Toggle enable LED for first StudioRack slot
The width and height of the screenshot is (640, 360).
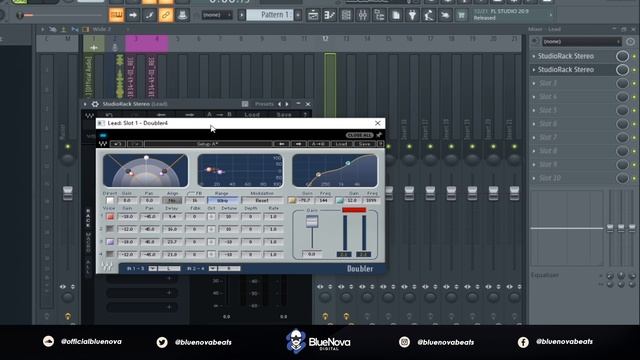[634, 56]
